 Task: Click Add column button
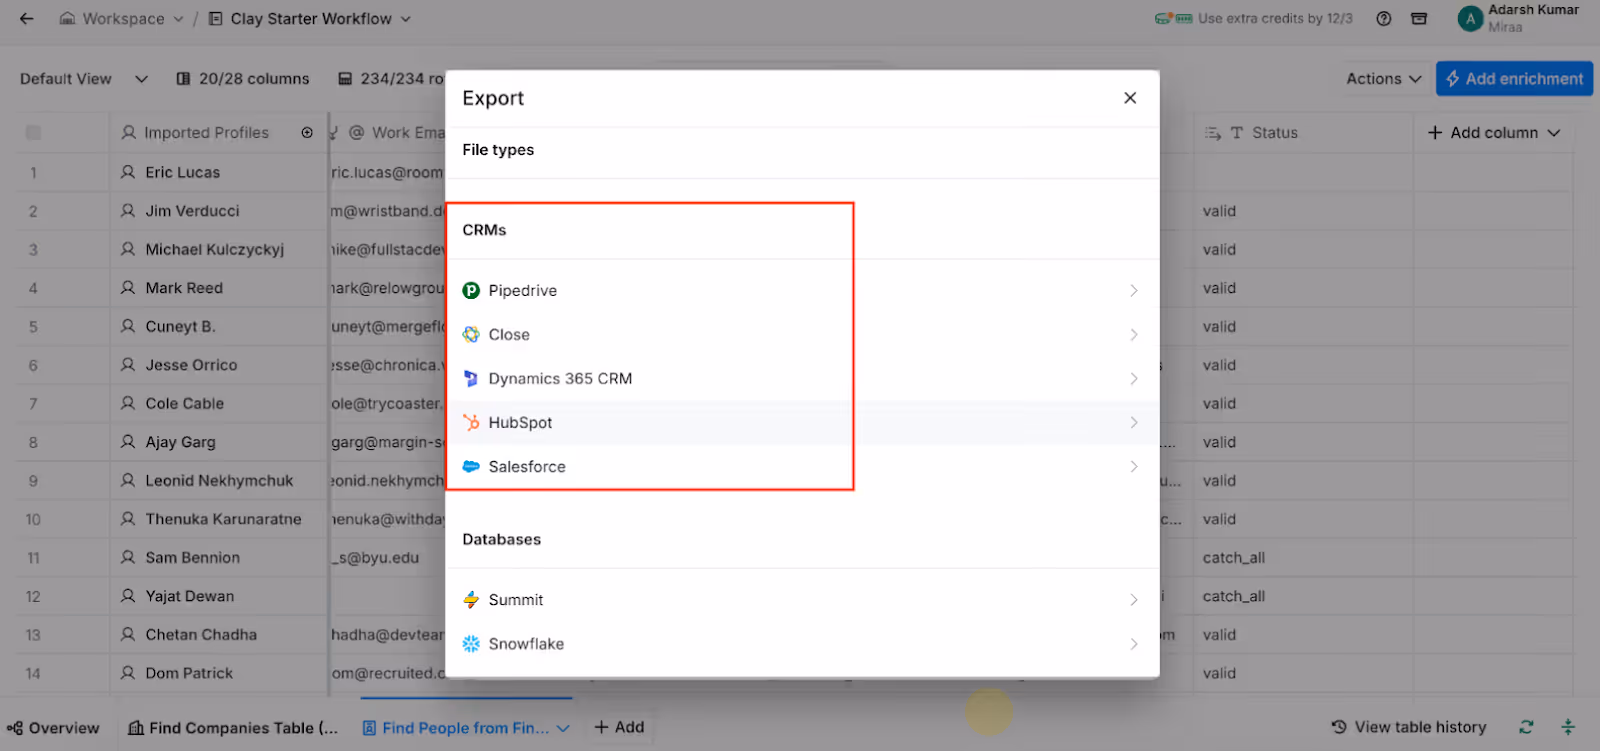pyautogui.click(x=1494, y=133)
